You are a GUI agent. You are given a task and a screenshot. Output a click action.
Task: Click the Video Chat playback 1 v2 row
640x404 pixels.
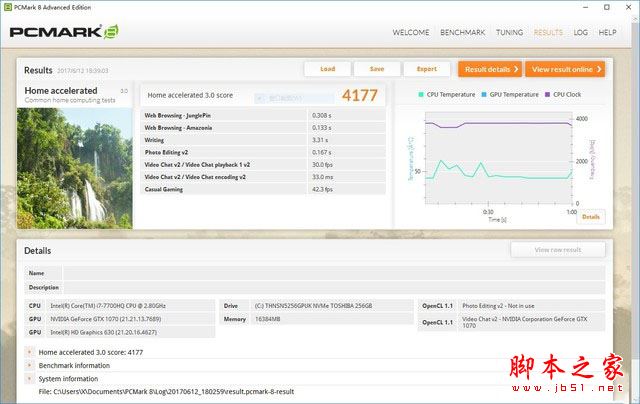point(263,164)
